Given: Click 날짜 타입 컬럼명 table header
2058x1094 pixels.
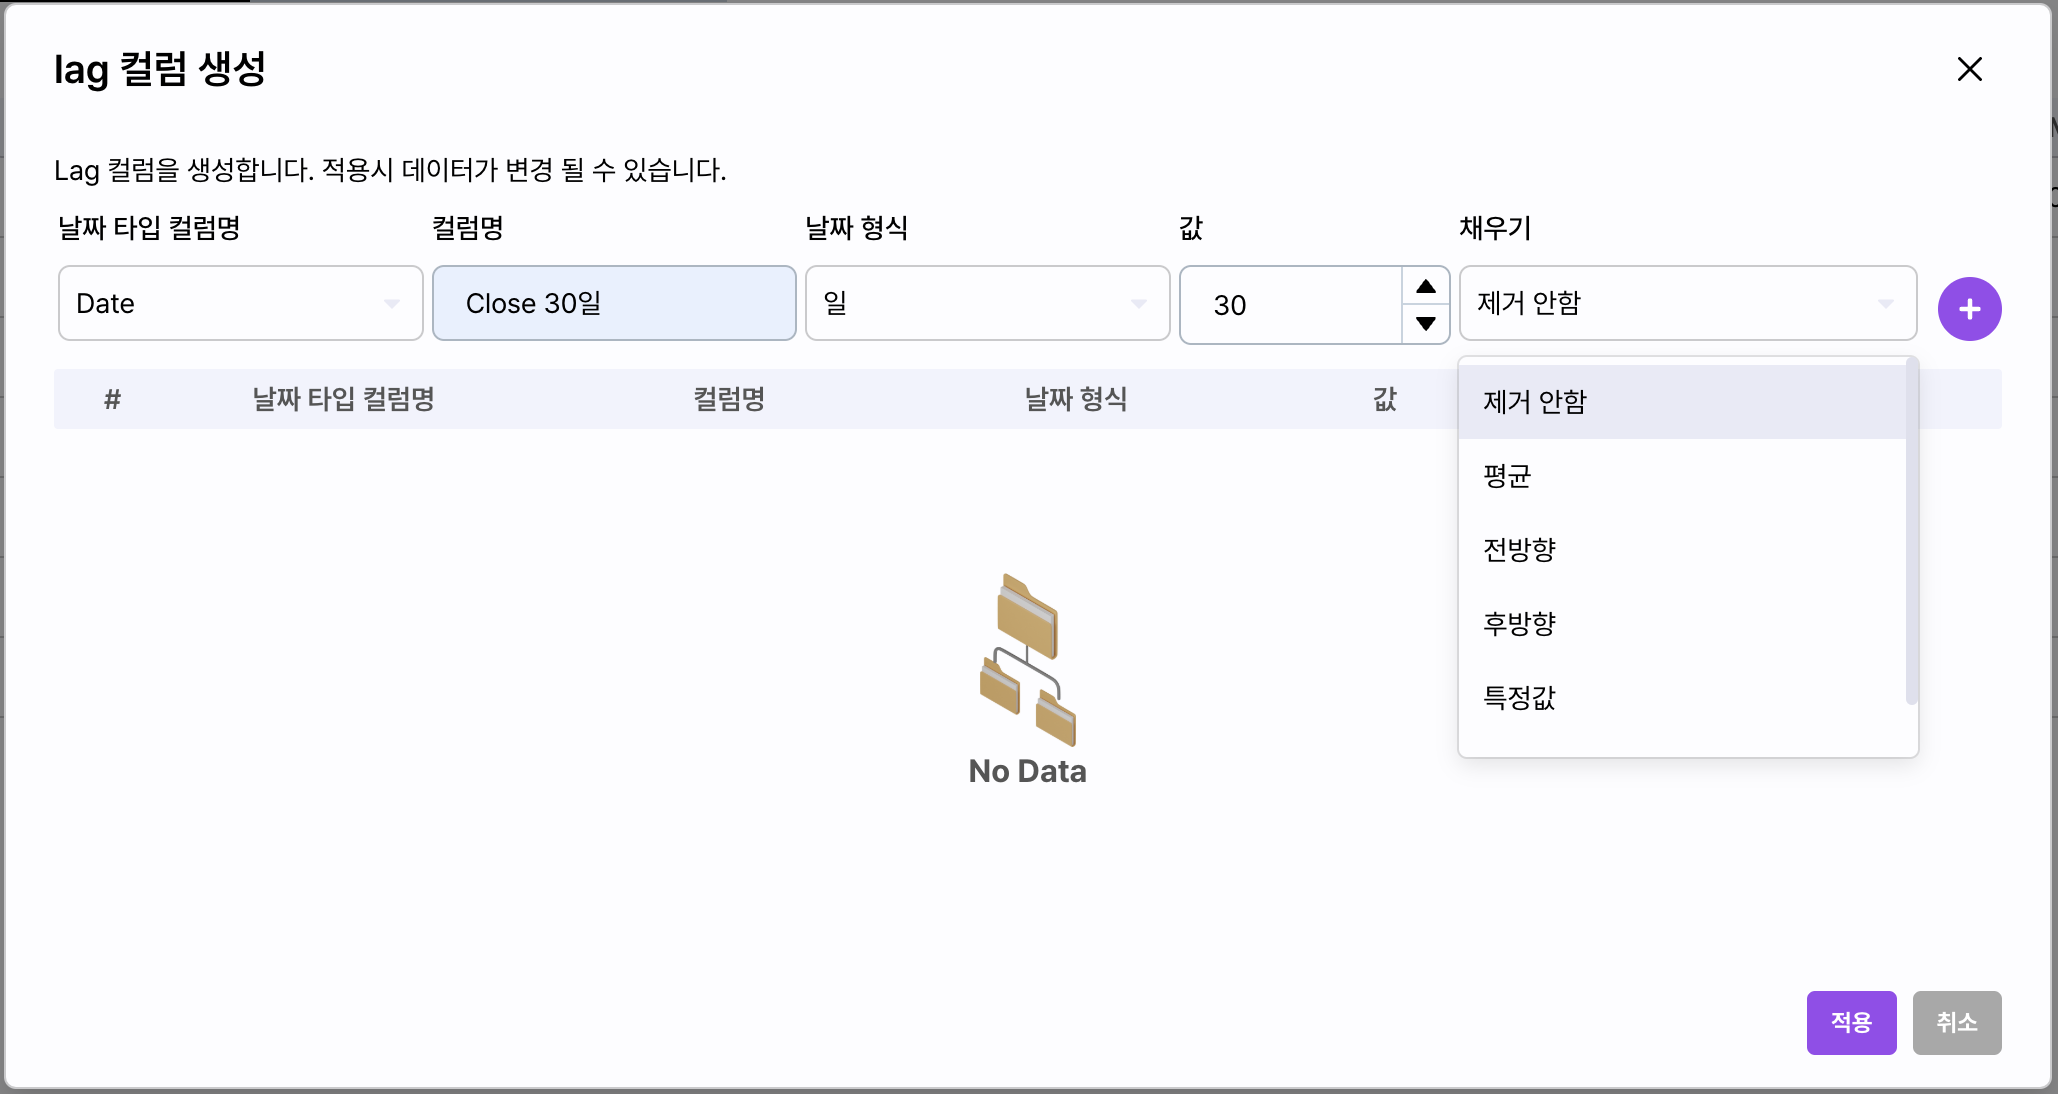Looking at the screenshot, I should click(343, 400).
